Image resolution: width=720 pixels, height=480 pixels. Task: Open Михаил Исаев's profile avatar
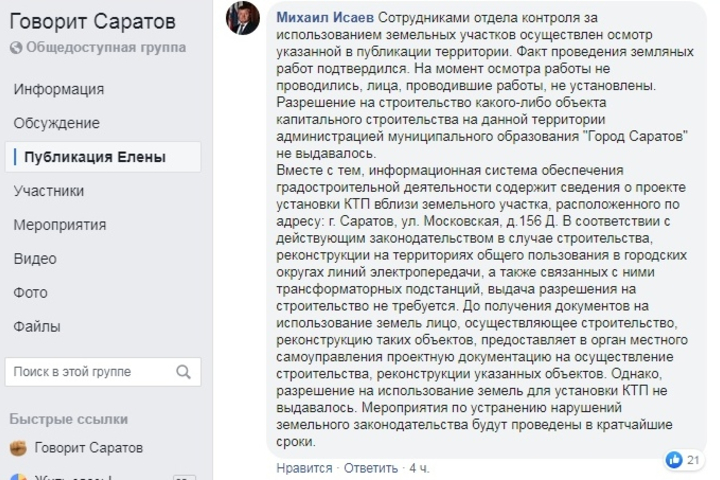pos(243,18)
